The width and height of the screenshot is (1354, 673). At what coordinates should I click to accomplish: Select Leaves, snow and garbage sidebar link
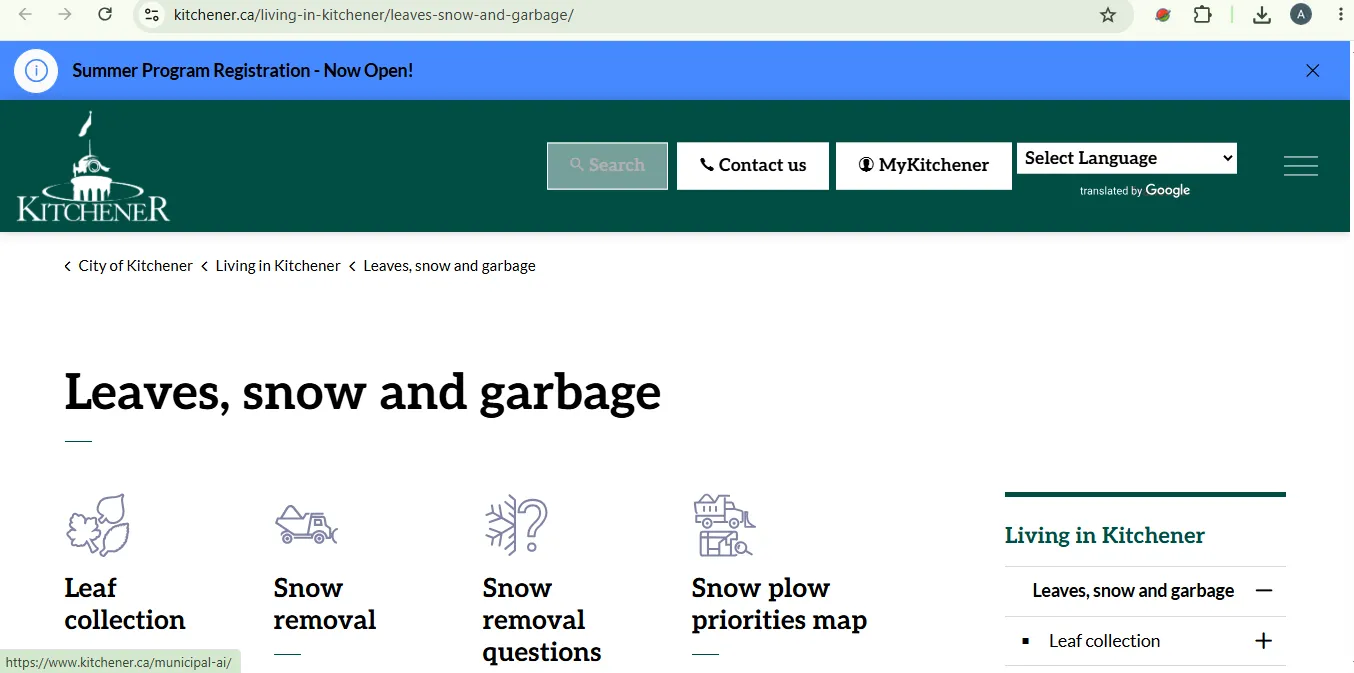pyautogui.click(x=1133, y=591)
